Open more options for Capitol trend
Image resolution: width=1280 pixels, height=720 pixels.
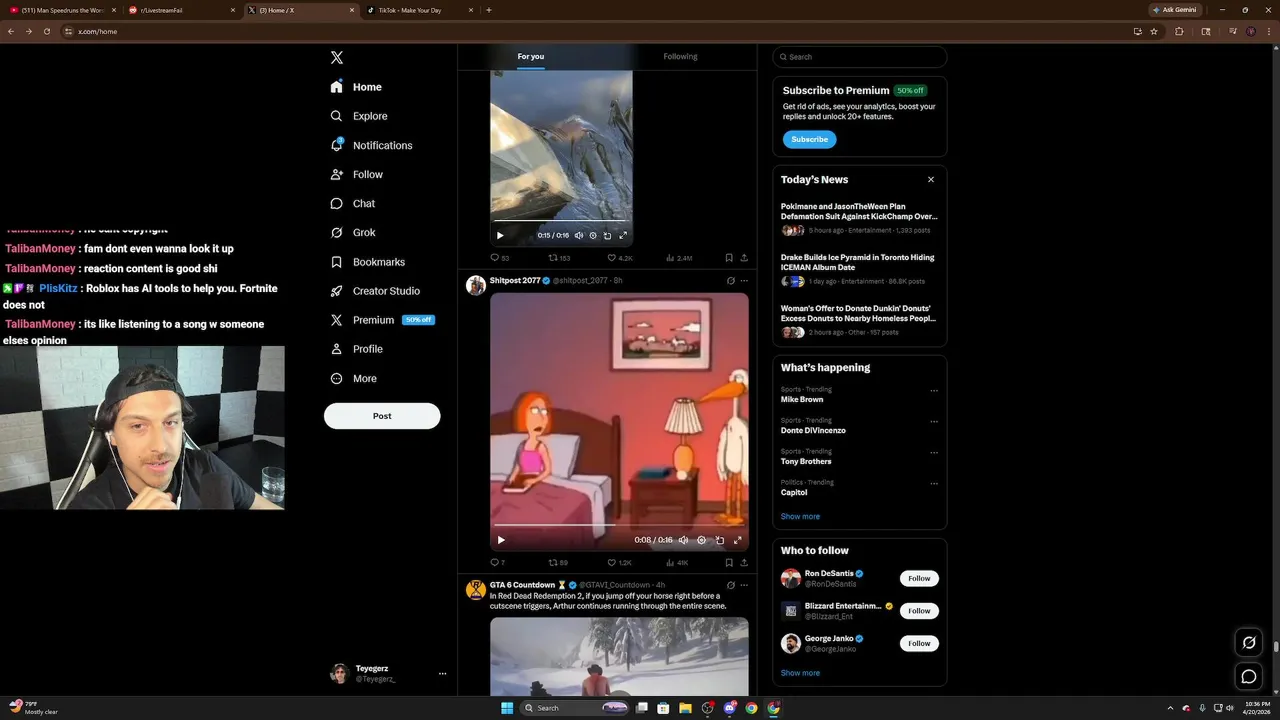[x=934, y=484]
